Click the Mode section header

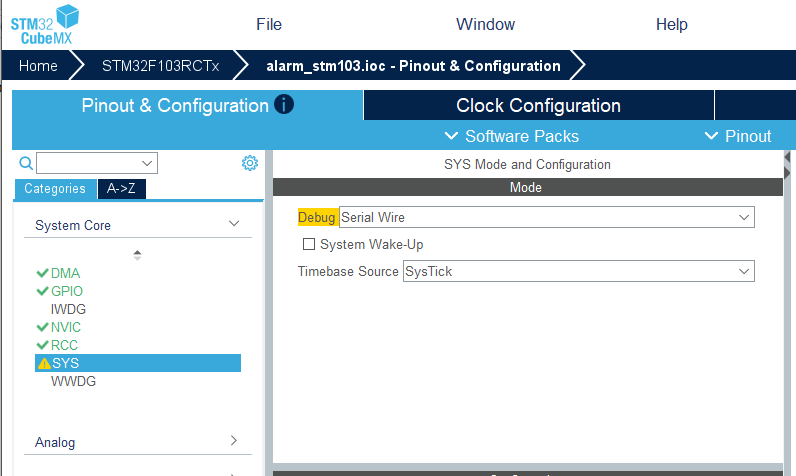(527, 187)
